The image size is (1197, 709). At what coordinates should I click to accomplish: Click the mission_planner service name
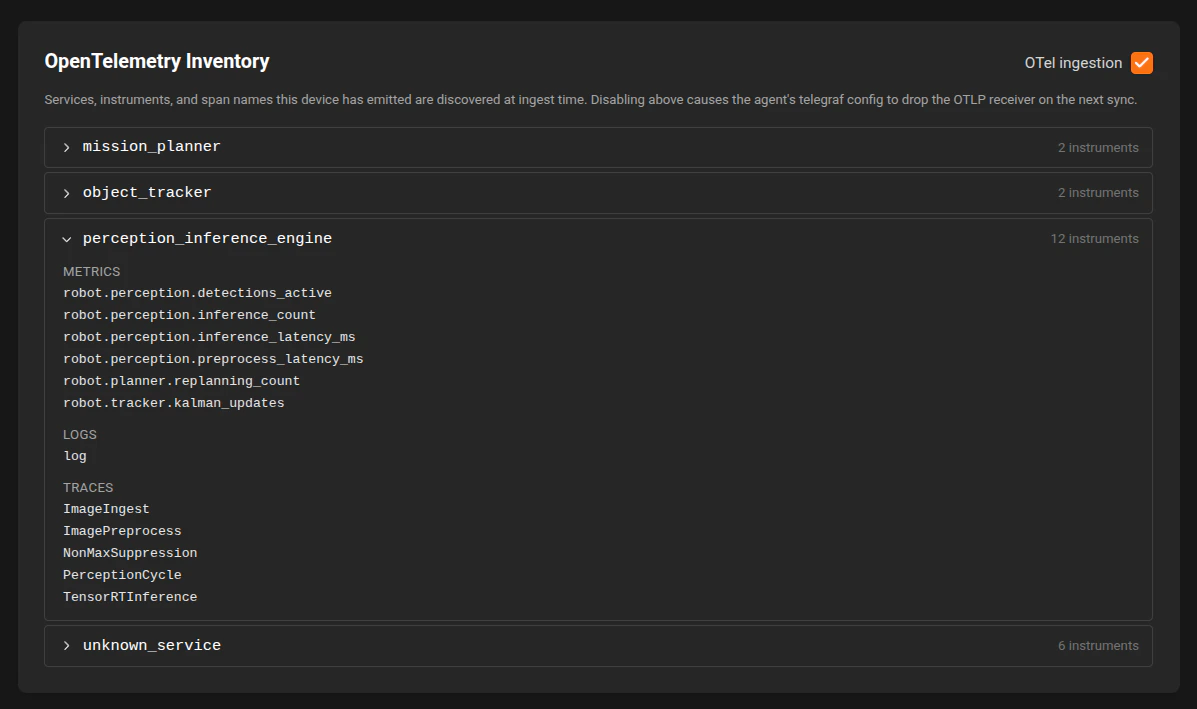pyautogui.click(x=151, y=147)
